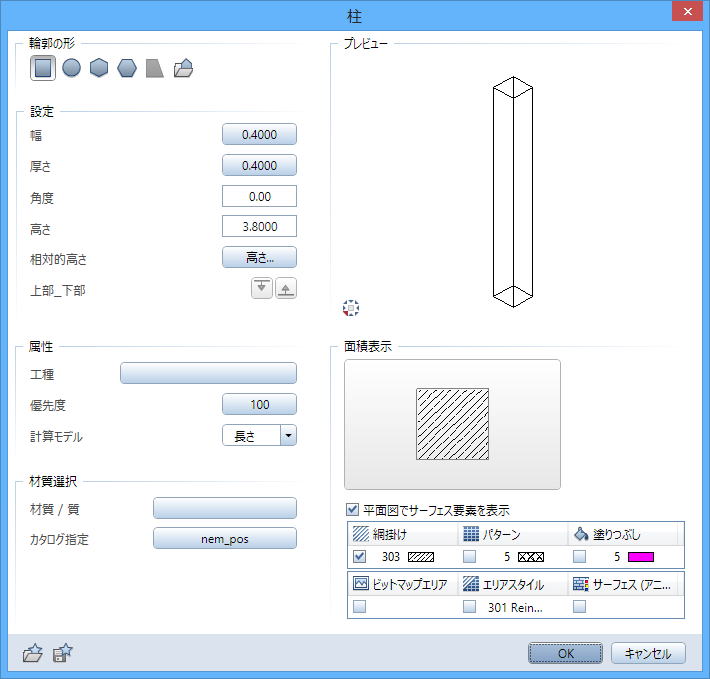Toggle 平面図でサーフェス要素を表示 checkbox
Viewport: 710px width, 679px height.
[352, 509]
